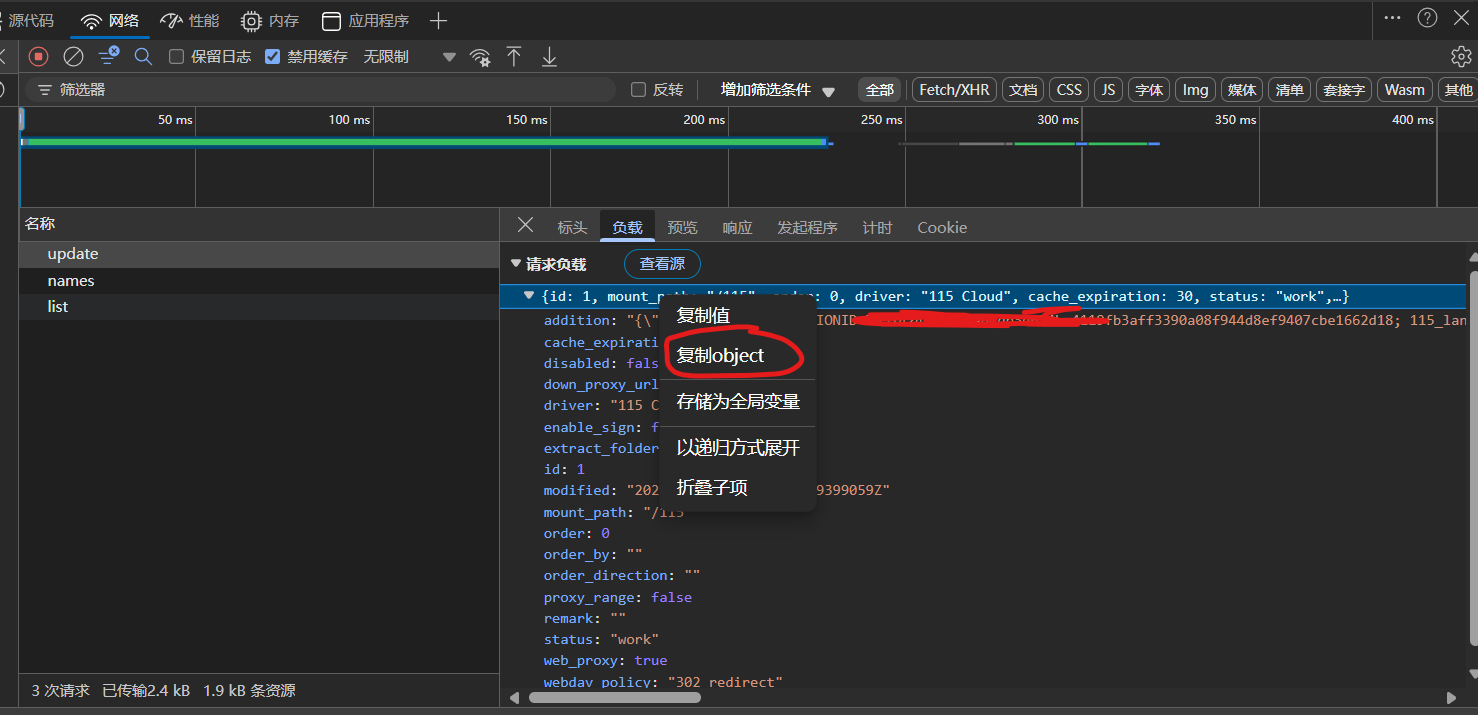
Task: Switch to the 源代码 Sources tab
Action: pos(28,20)
